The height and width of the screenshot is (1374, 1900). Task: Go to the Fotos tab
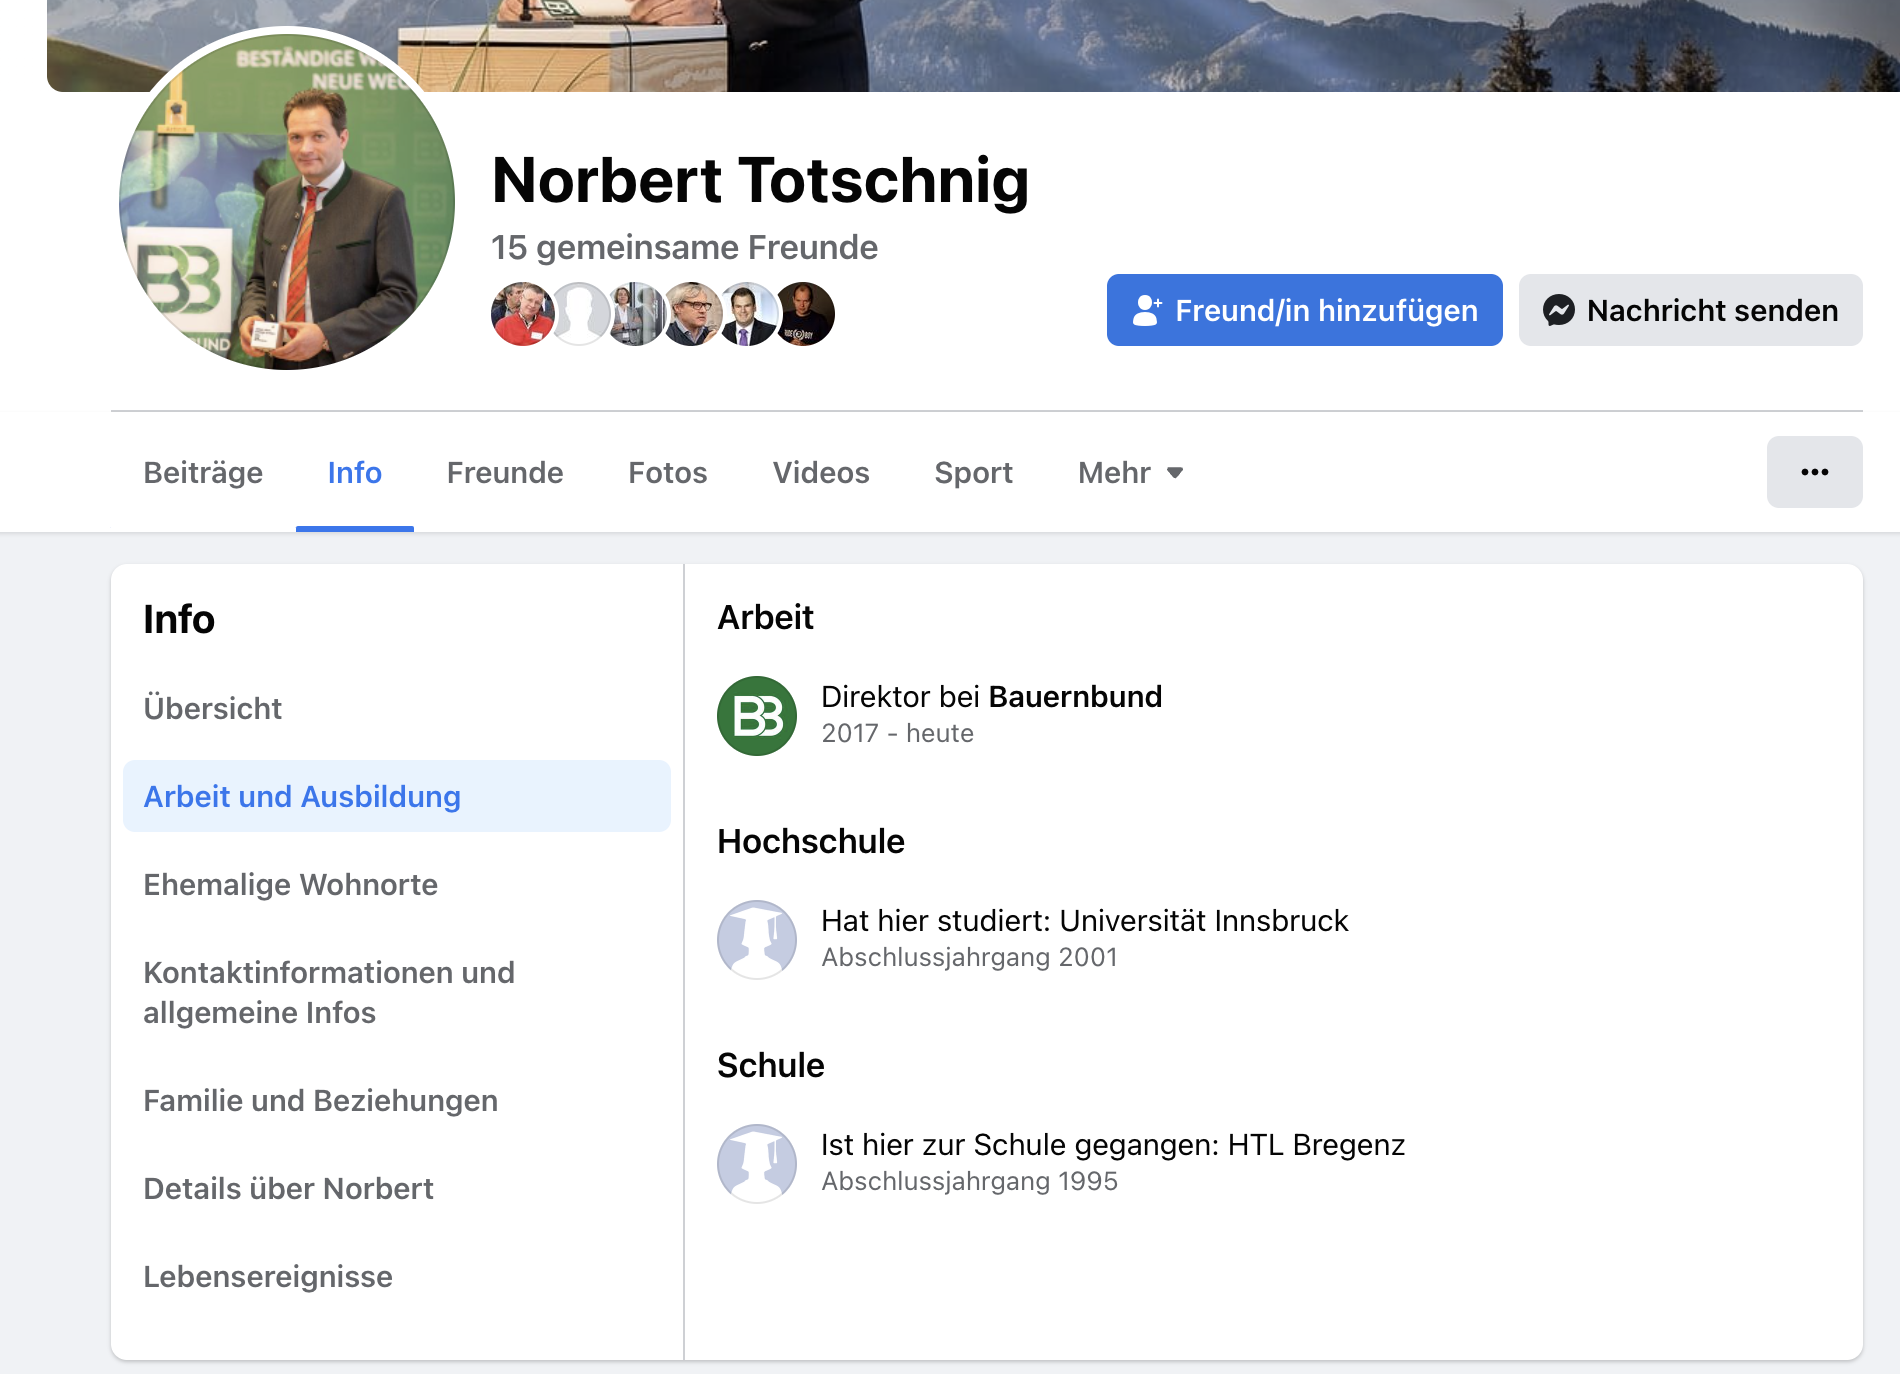tap(668, 472)
